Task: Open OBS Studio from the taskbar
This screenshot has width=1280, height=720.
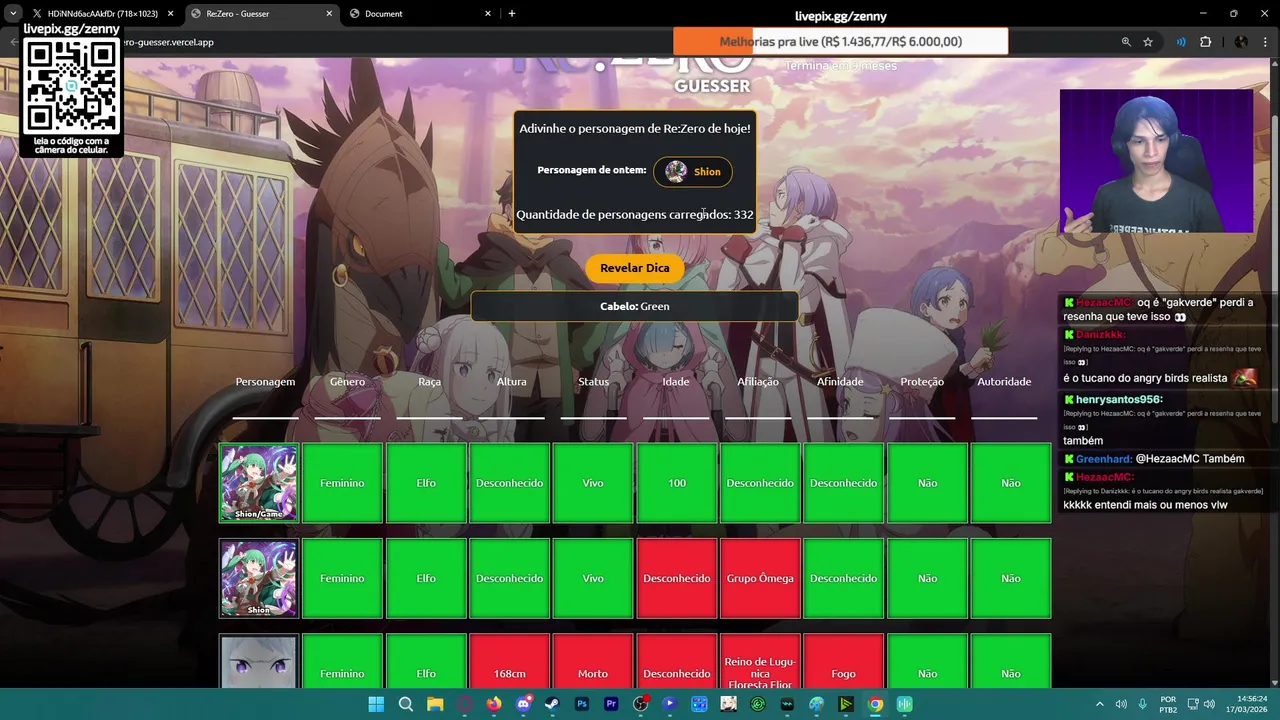Action: [x=641, y=704]
